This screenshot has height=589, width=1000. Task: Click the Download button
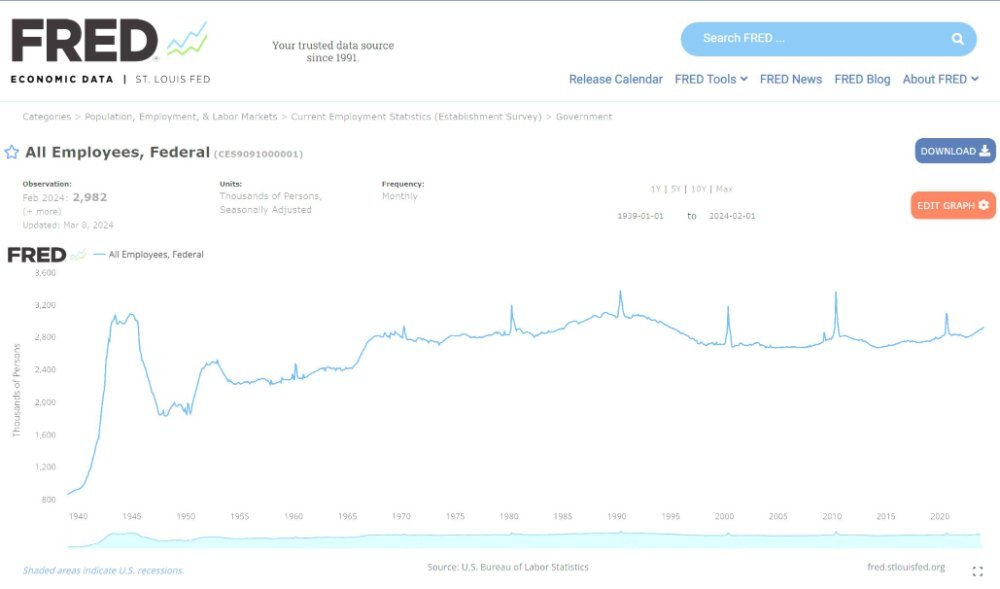tap(955, 151)
